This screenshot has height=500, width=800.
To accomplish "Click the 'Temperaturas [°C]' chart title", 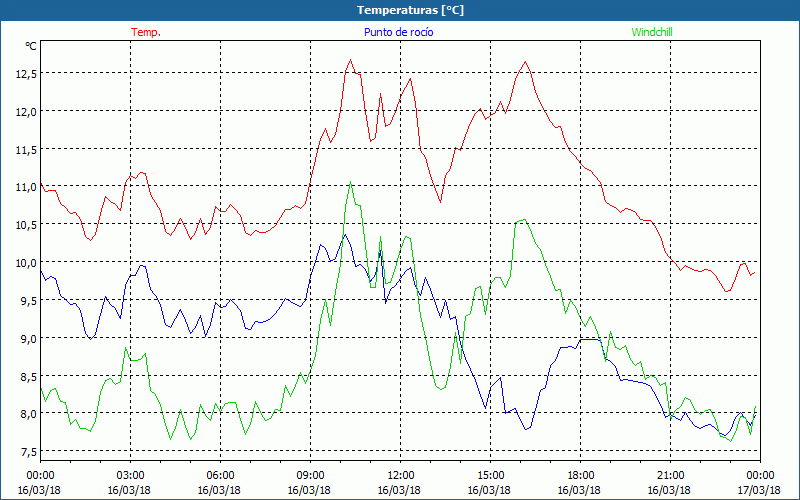I will [410, 10].
